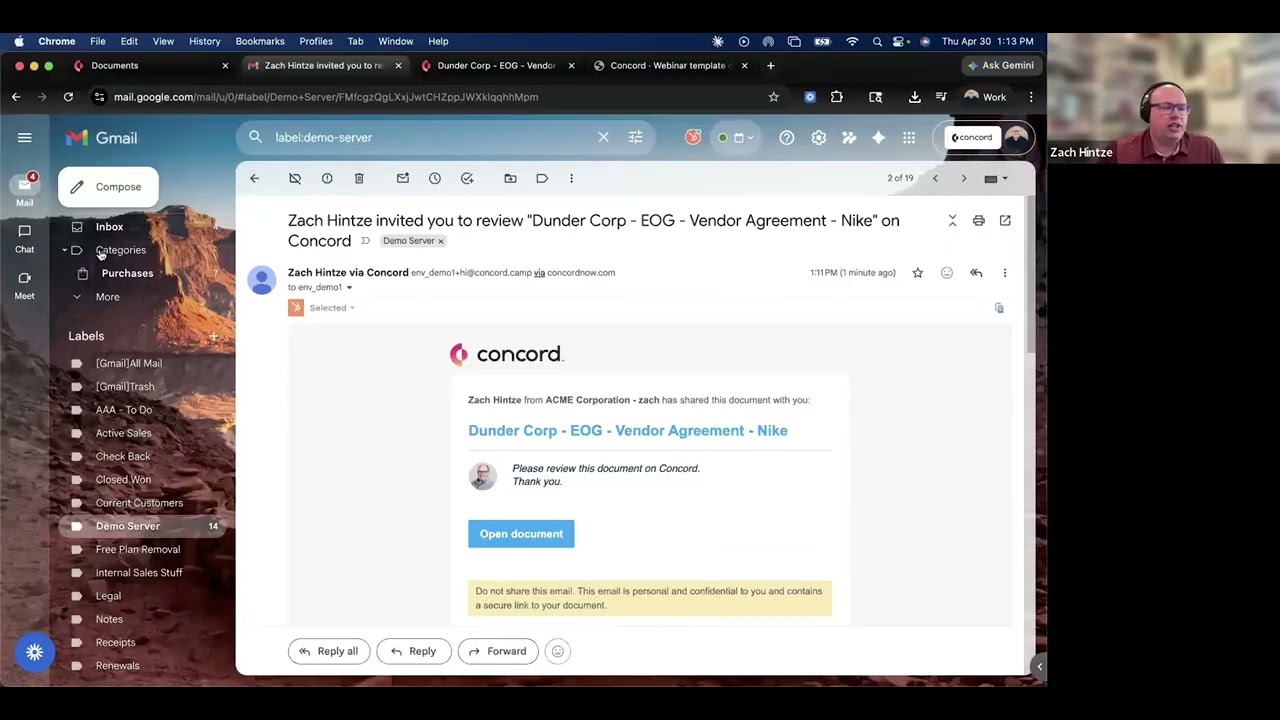
Task: Open the Labels icon in toolbar
Action: [x=542, y=178]
